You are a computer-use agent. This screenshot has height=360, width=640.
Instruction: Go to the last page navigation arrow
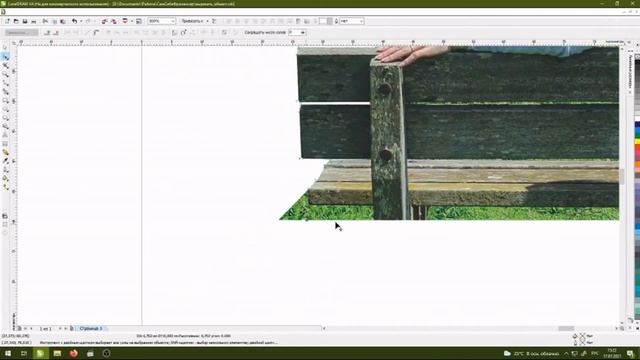tap(65, 328)
